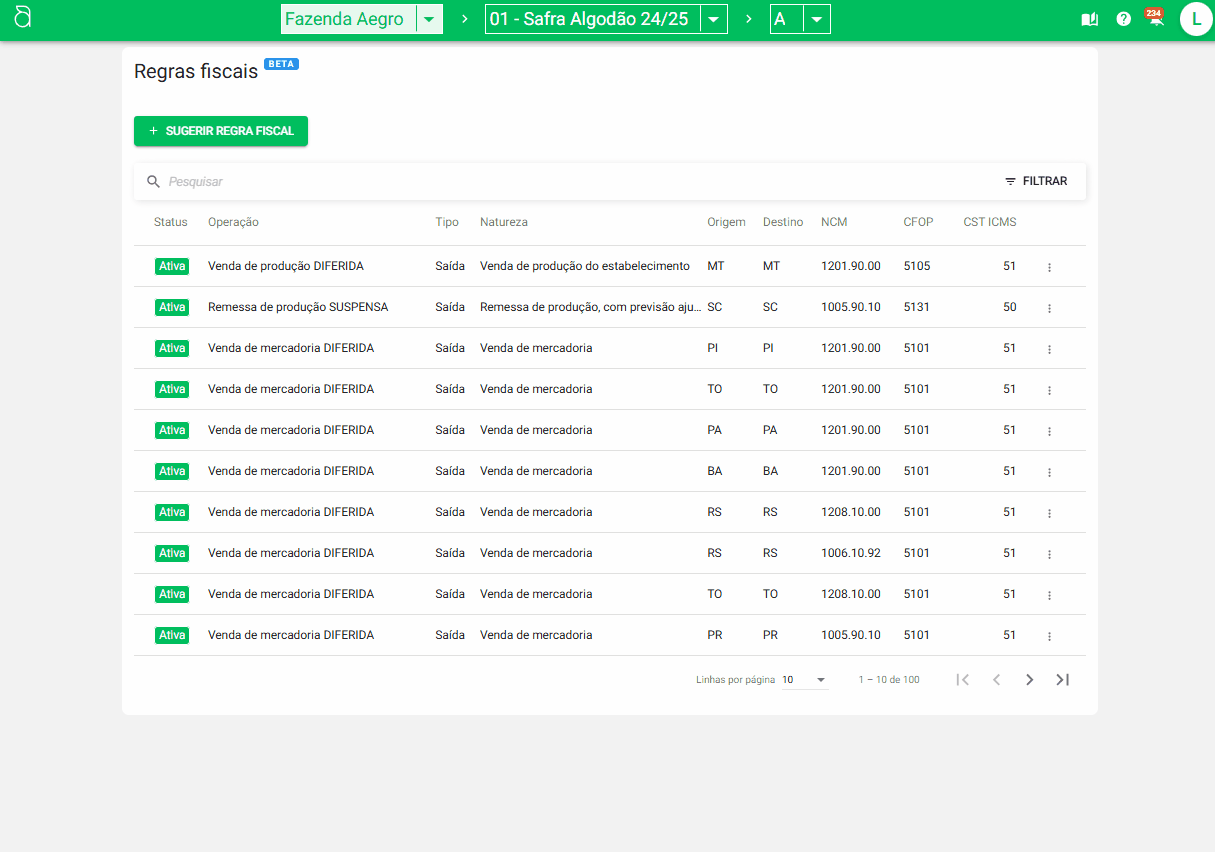
Task: Go to next page of results
Action: [x=1029, y=680]
